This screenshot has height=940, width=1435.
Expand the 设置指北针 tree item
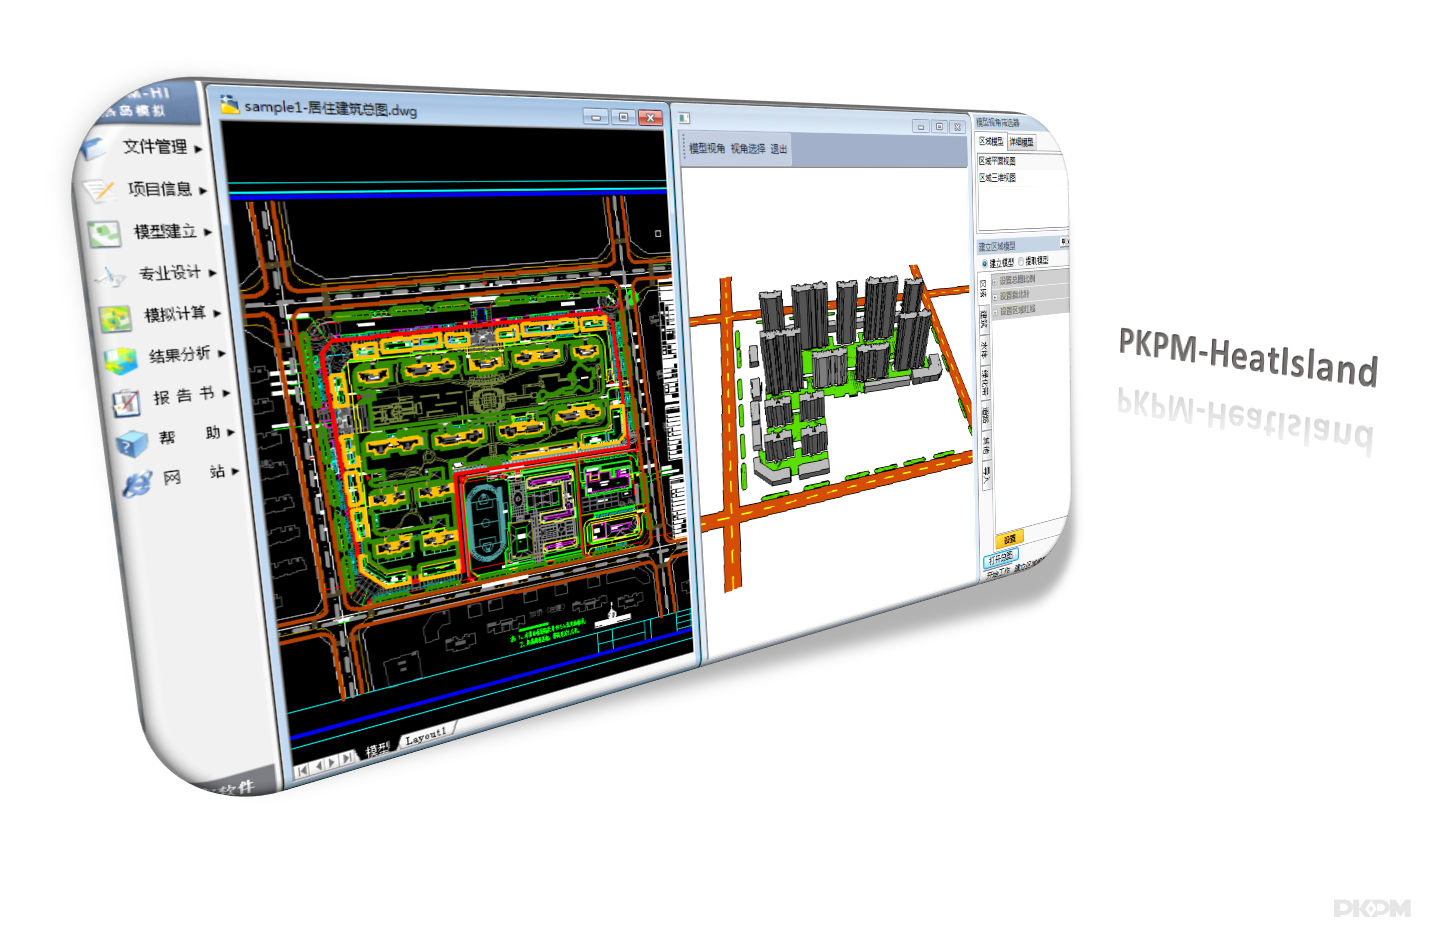pyautogui.click(x=995, y=296)
